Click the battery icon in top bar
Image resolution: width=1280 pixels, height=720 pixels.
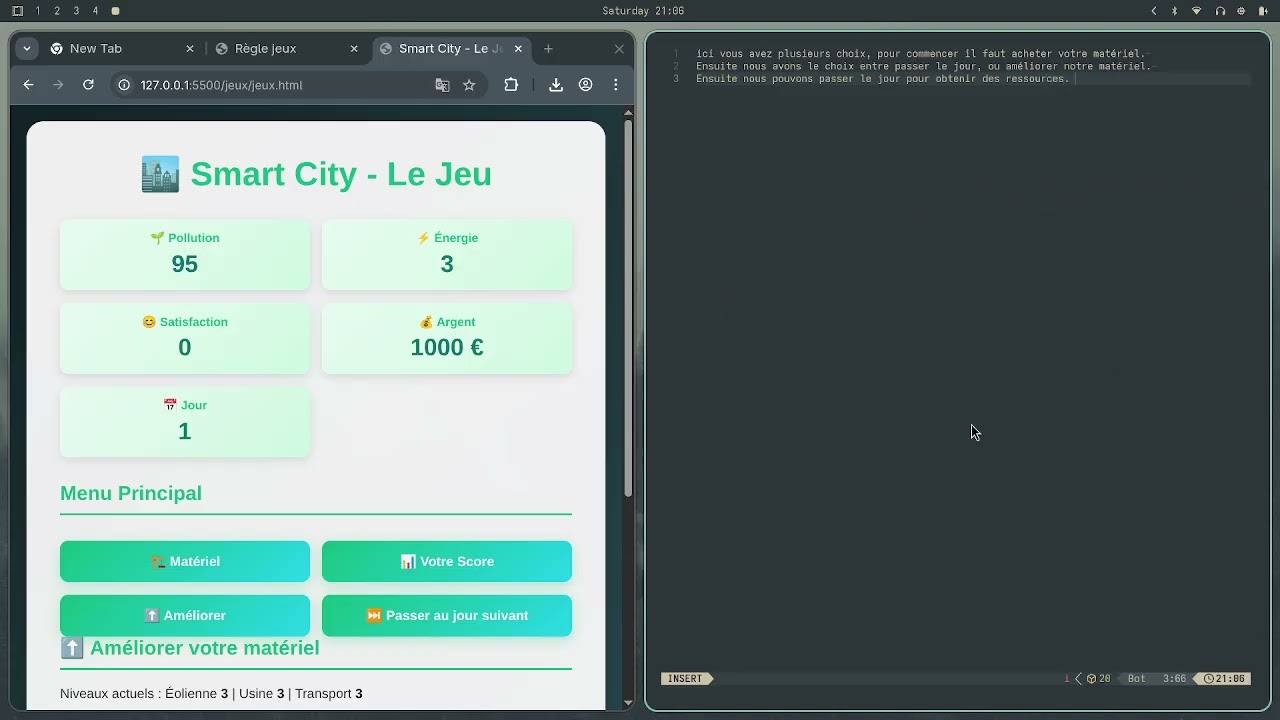[x=1263, y=11]
